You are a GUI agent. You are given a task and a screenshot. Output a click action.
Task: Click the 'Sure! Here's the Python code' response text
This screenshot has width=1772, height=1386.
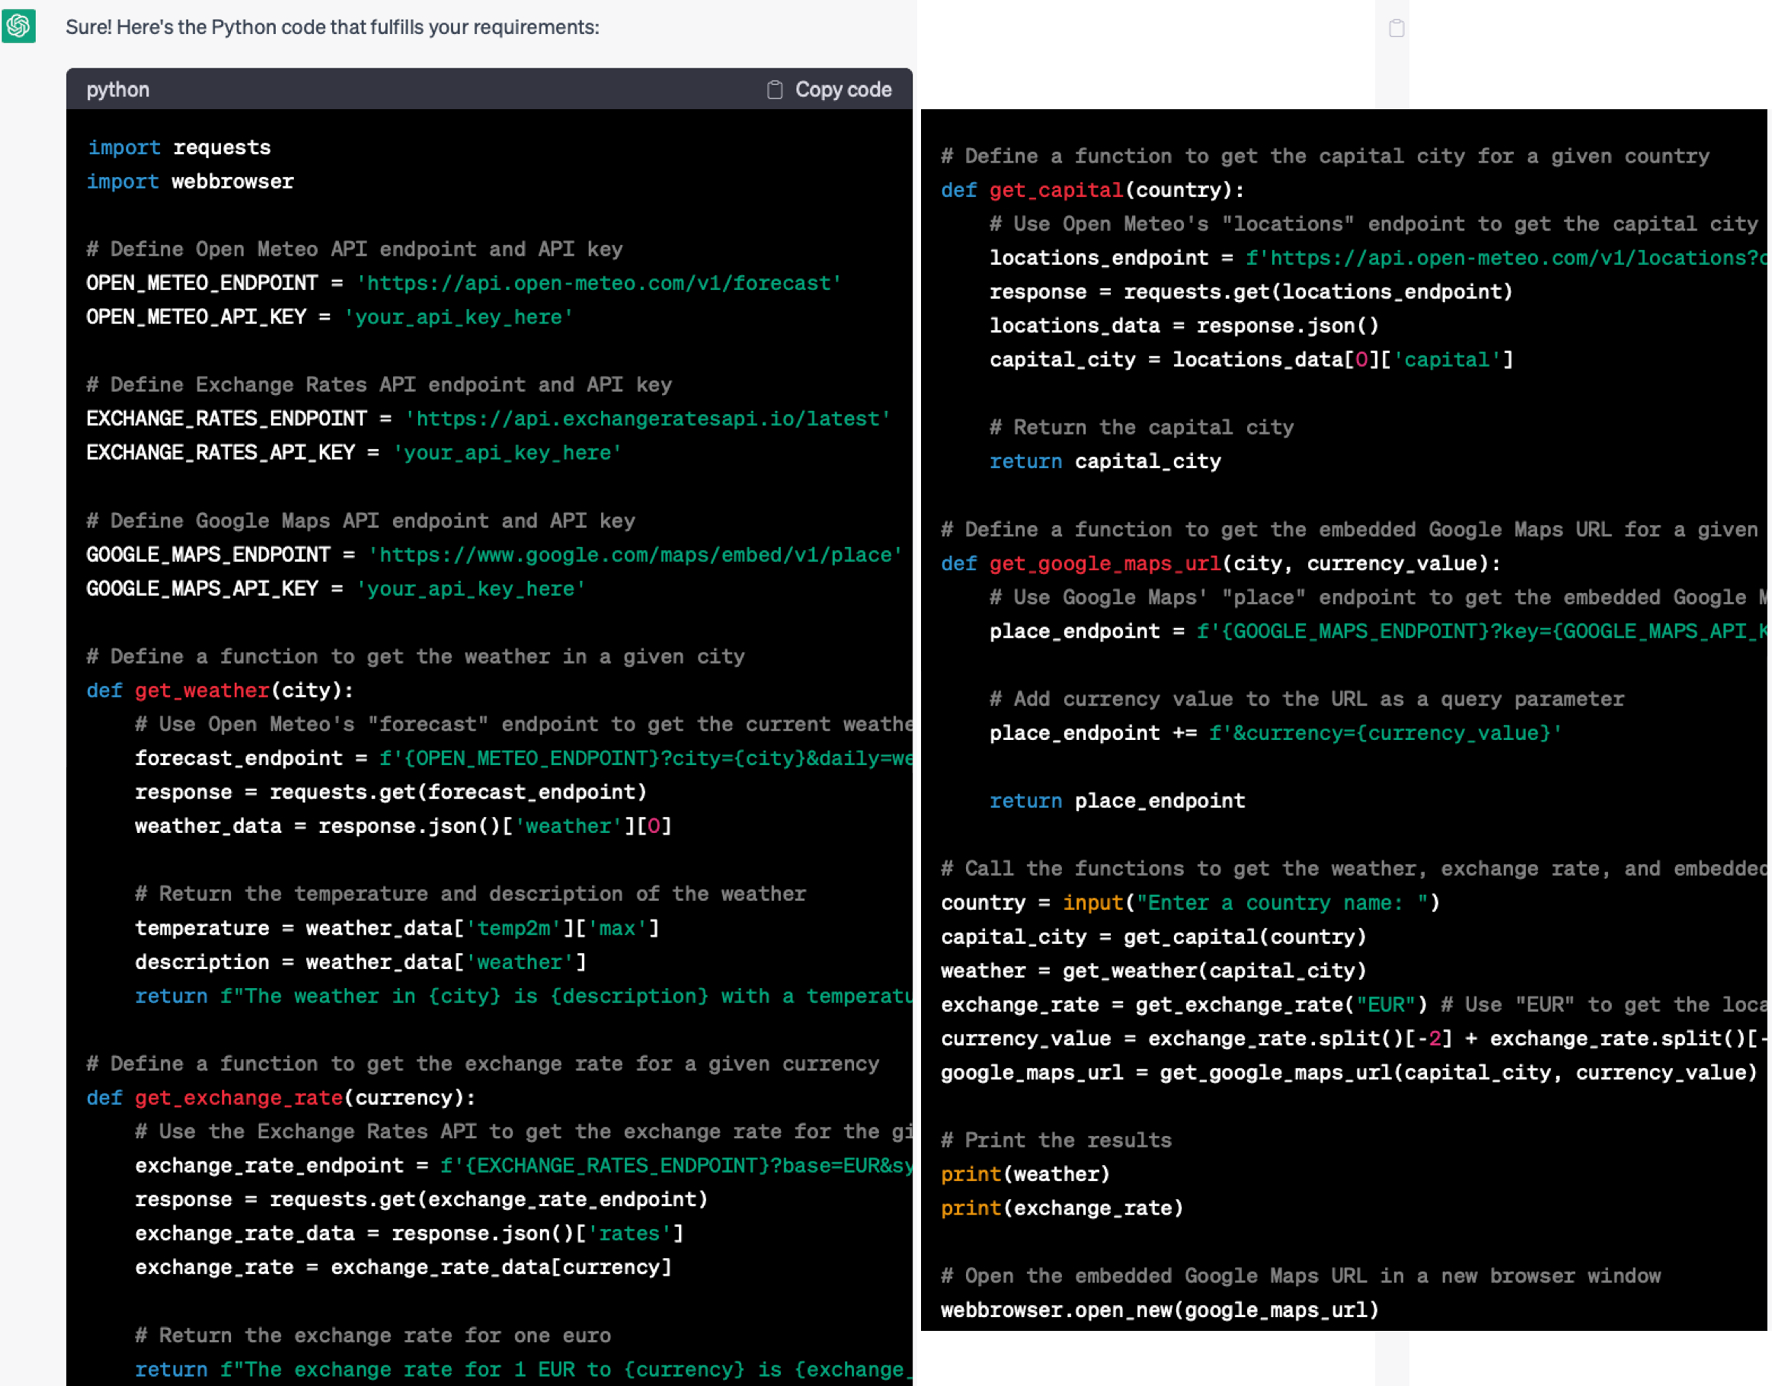(332, 27)
